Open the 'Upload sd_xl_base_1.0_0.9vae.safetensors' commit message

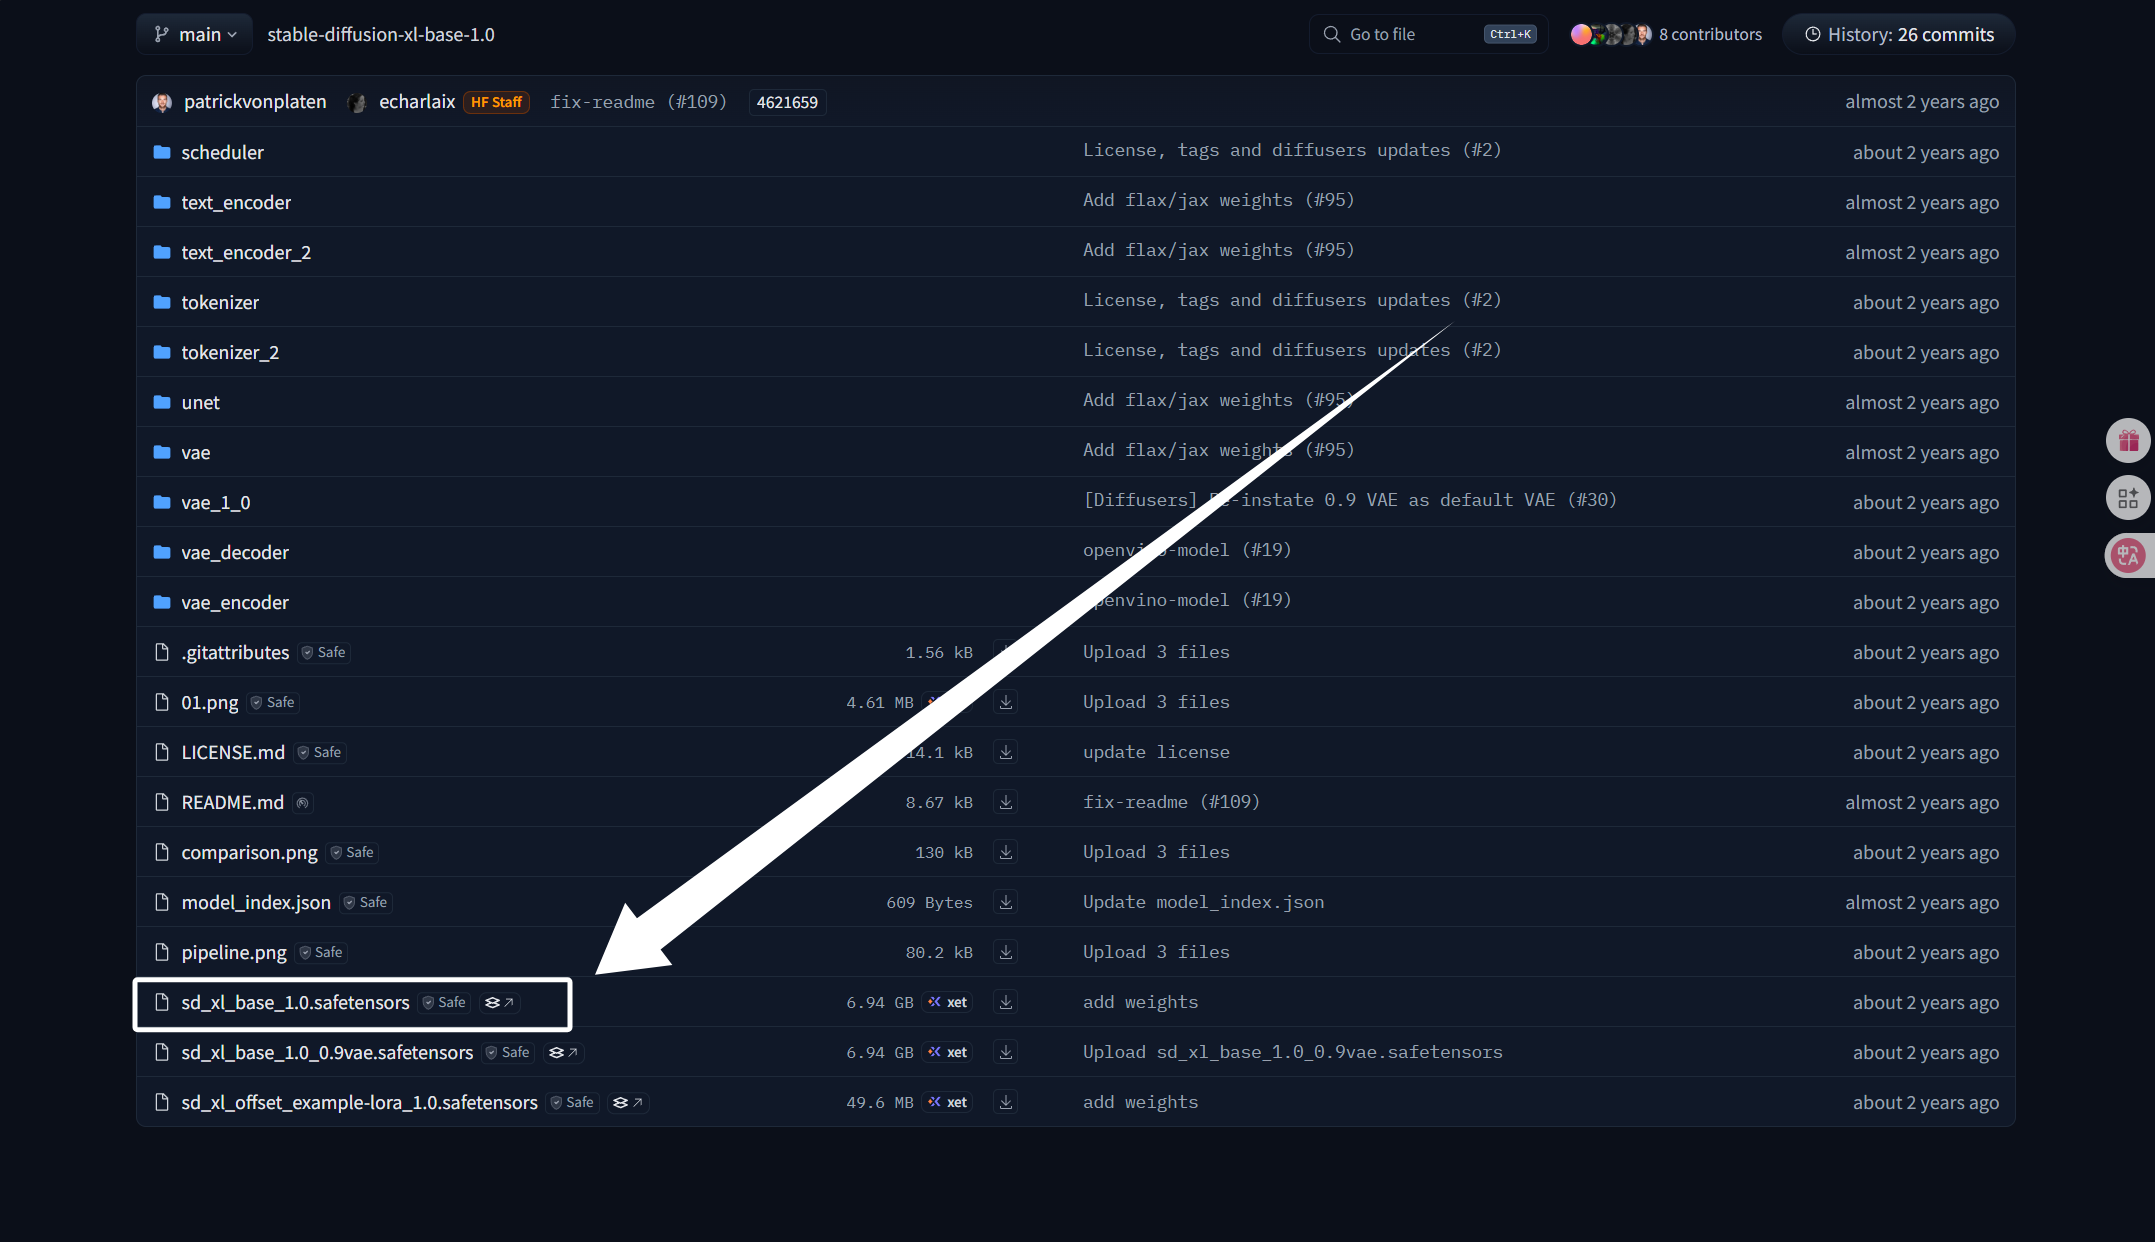pyautogui.click(x=1292, y=1052)
